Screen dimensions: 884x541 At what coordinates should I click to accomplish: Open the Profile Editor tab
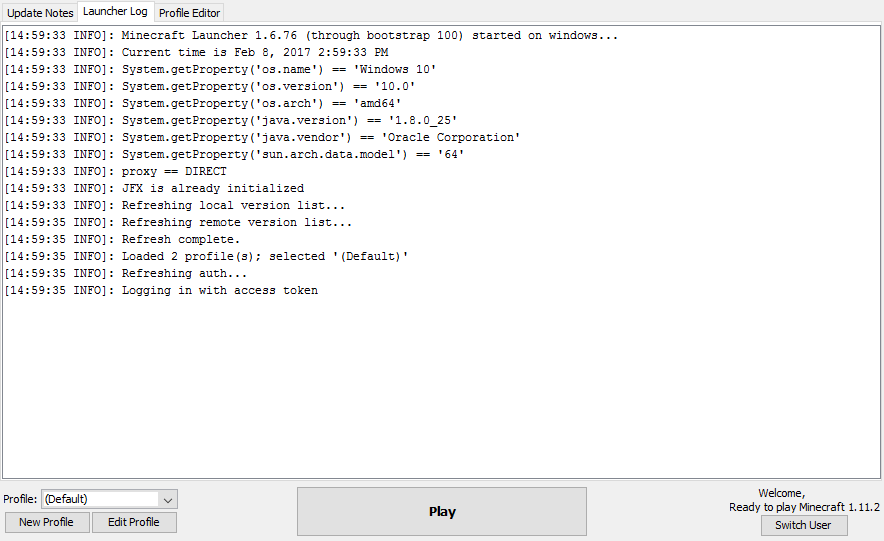pos(189,13)
